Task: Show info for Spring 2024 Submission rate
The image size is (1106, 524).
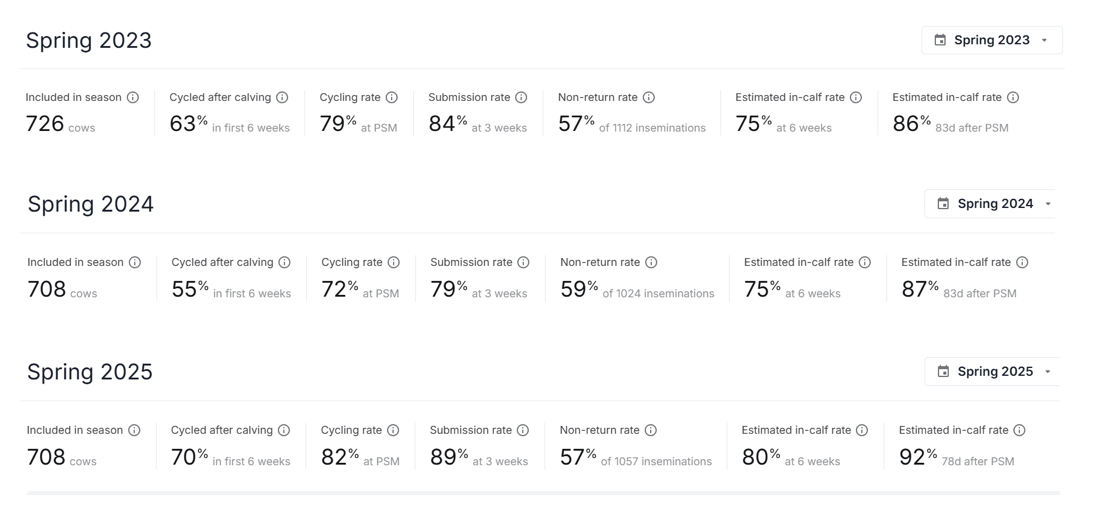Action: click(523, 263)
